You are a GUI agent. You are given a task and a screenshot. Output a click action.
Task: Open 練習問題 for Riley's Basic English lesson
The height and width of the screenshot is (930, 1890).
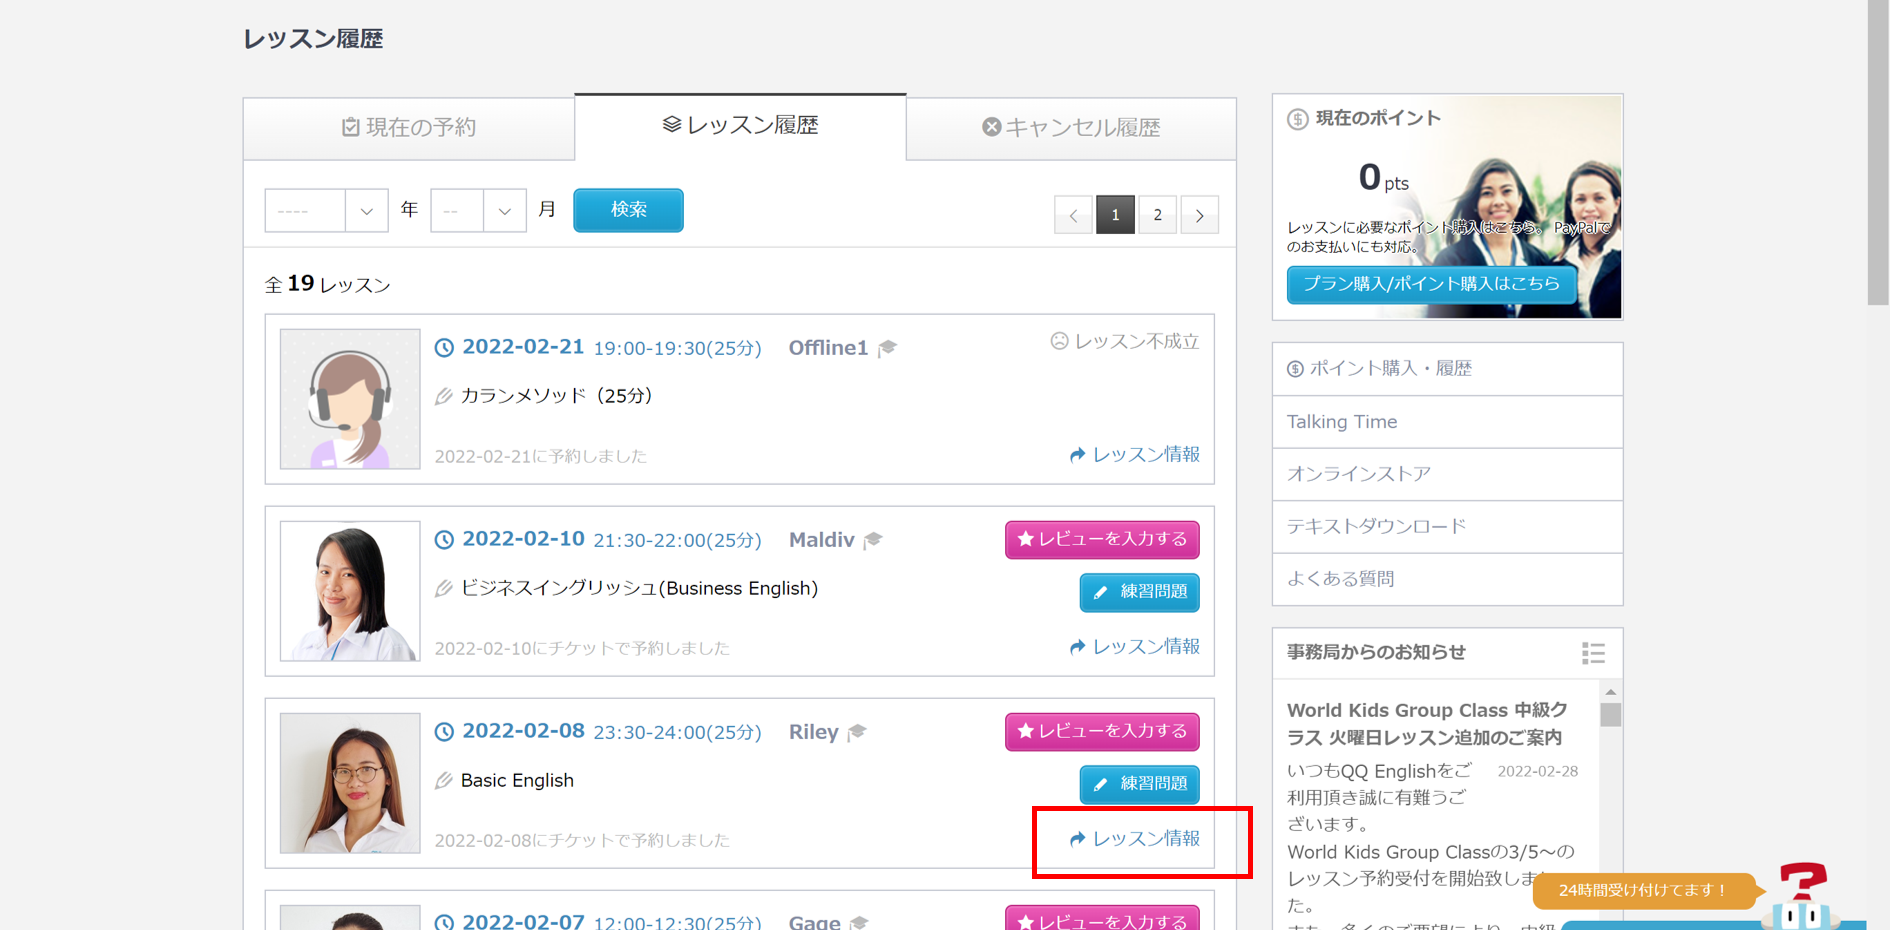[x=1139, y=784]
